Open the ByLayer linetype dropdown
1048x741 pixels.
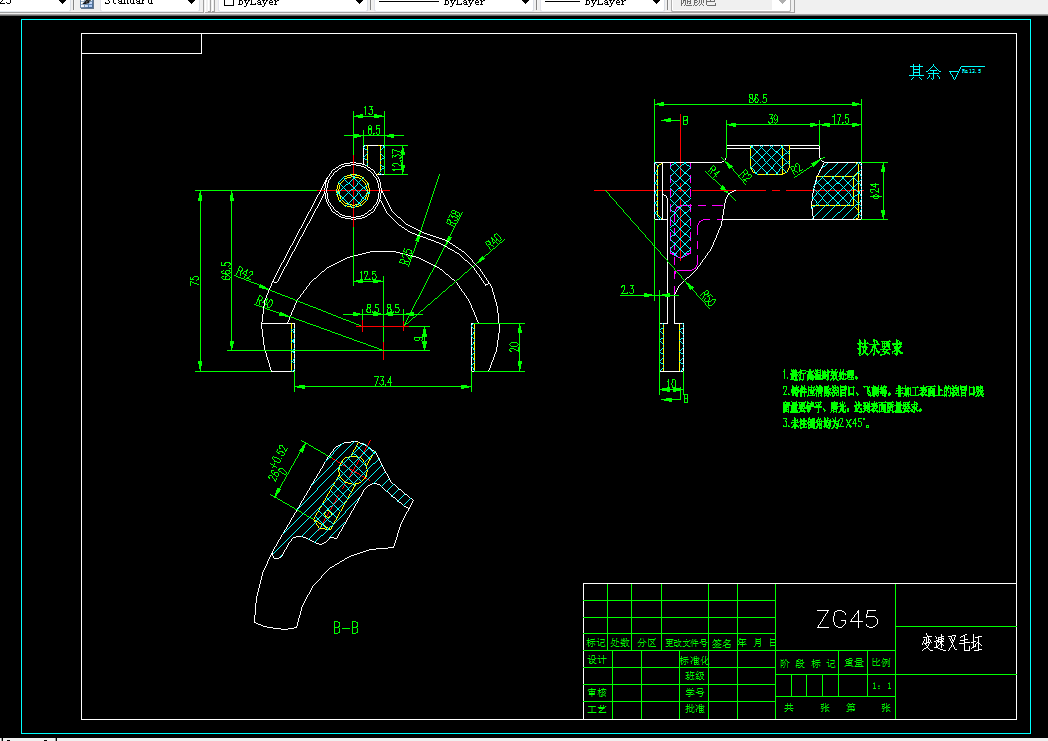click(453, 3)
